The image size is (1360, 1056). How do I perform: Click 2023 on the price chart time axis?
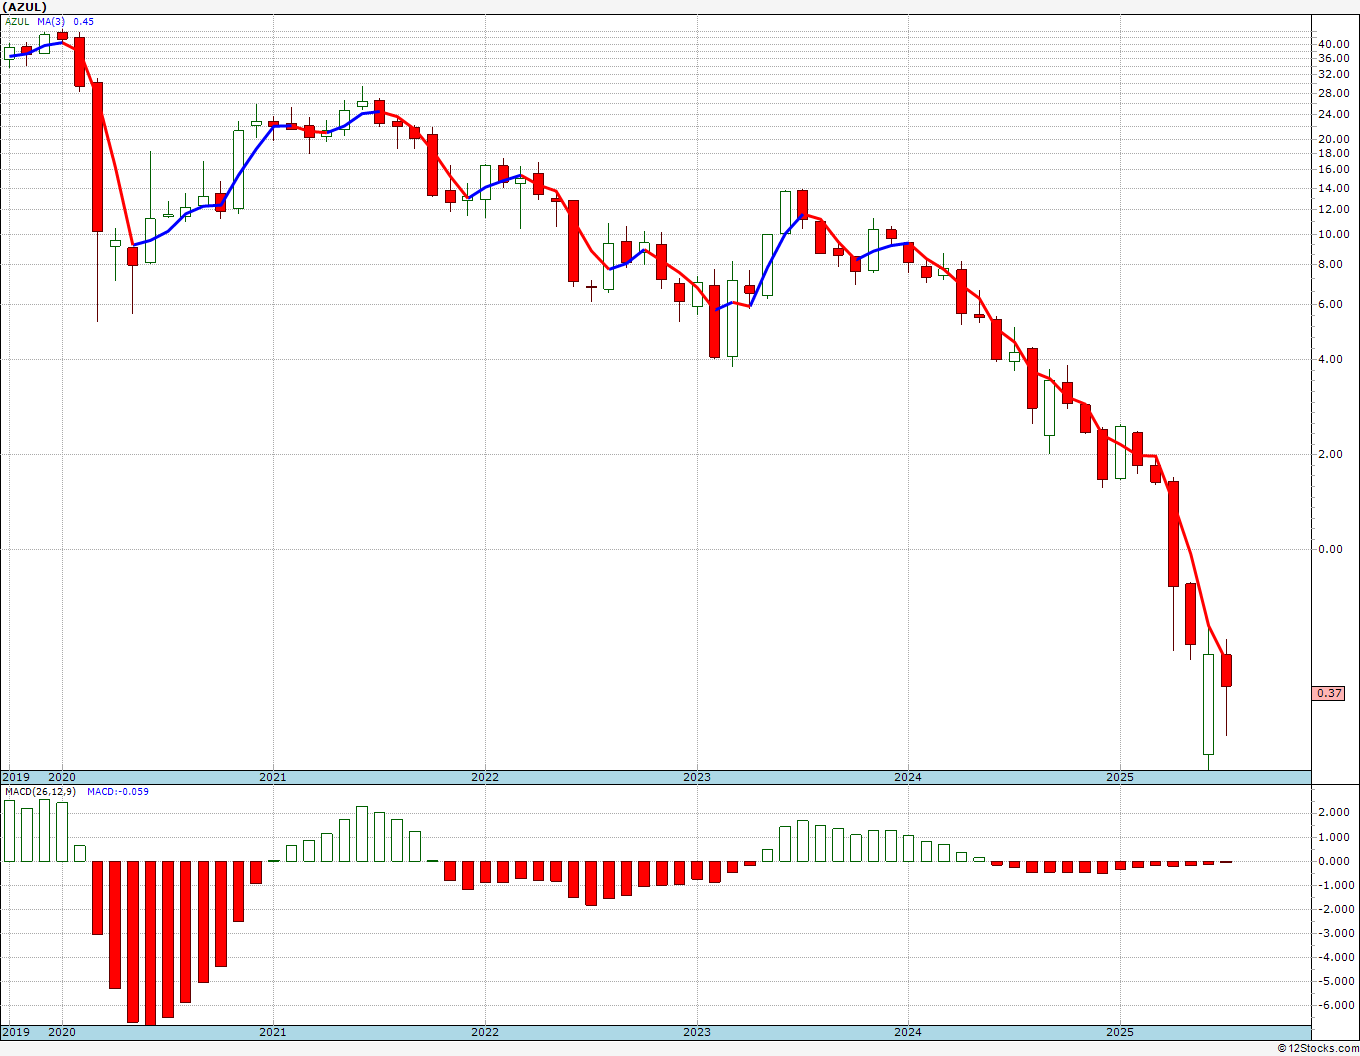coord(697,777)
